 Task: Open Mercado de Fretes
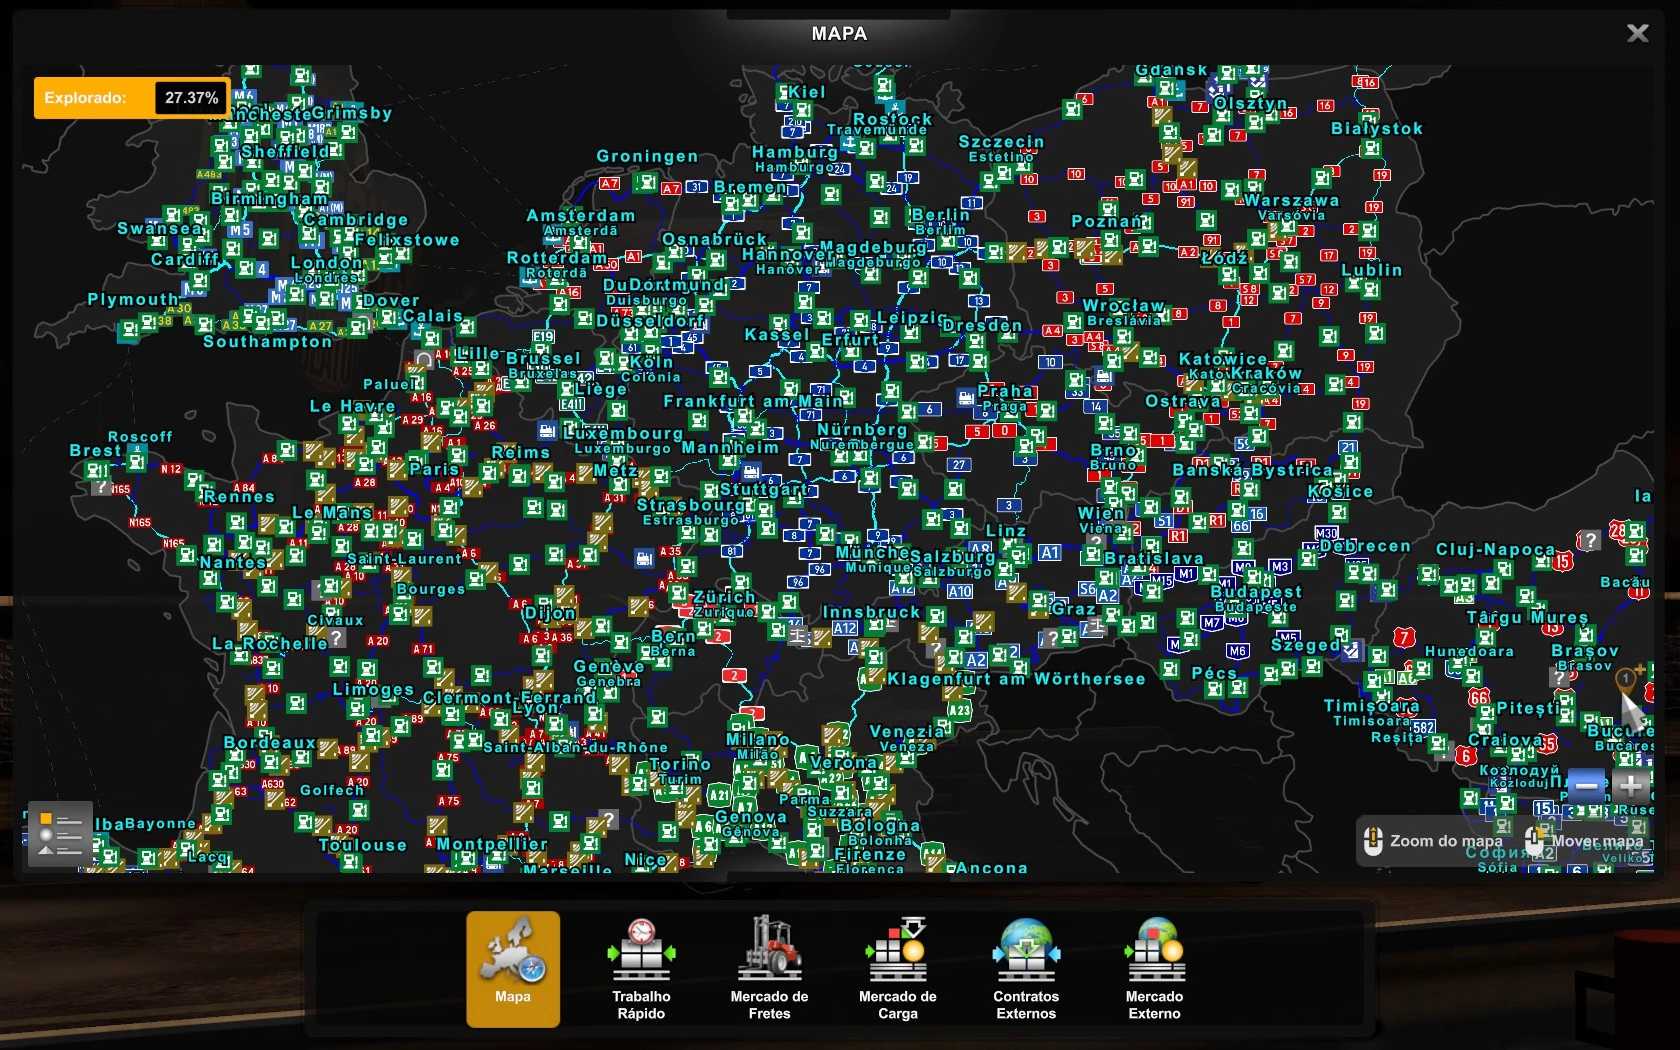769,968
